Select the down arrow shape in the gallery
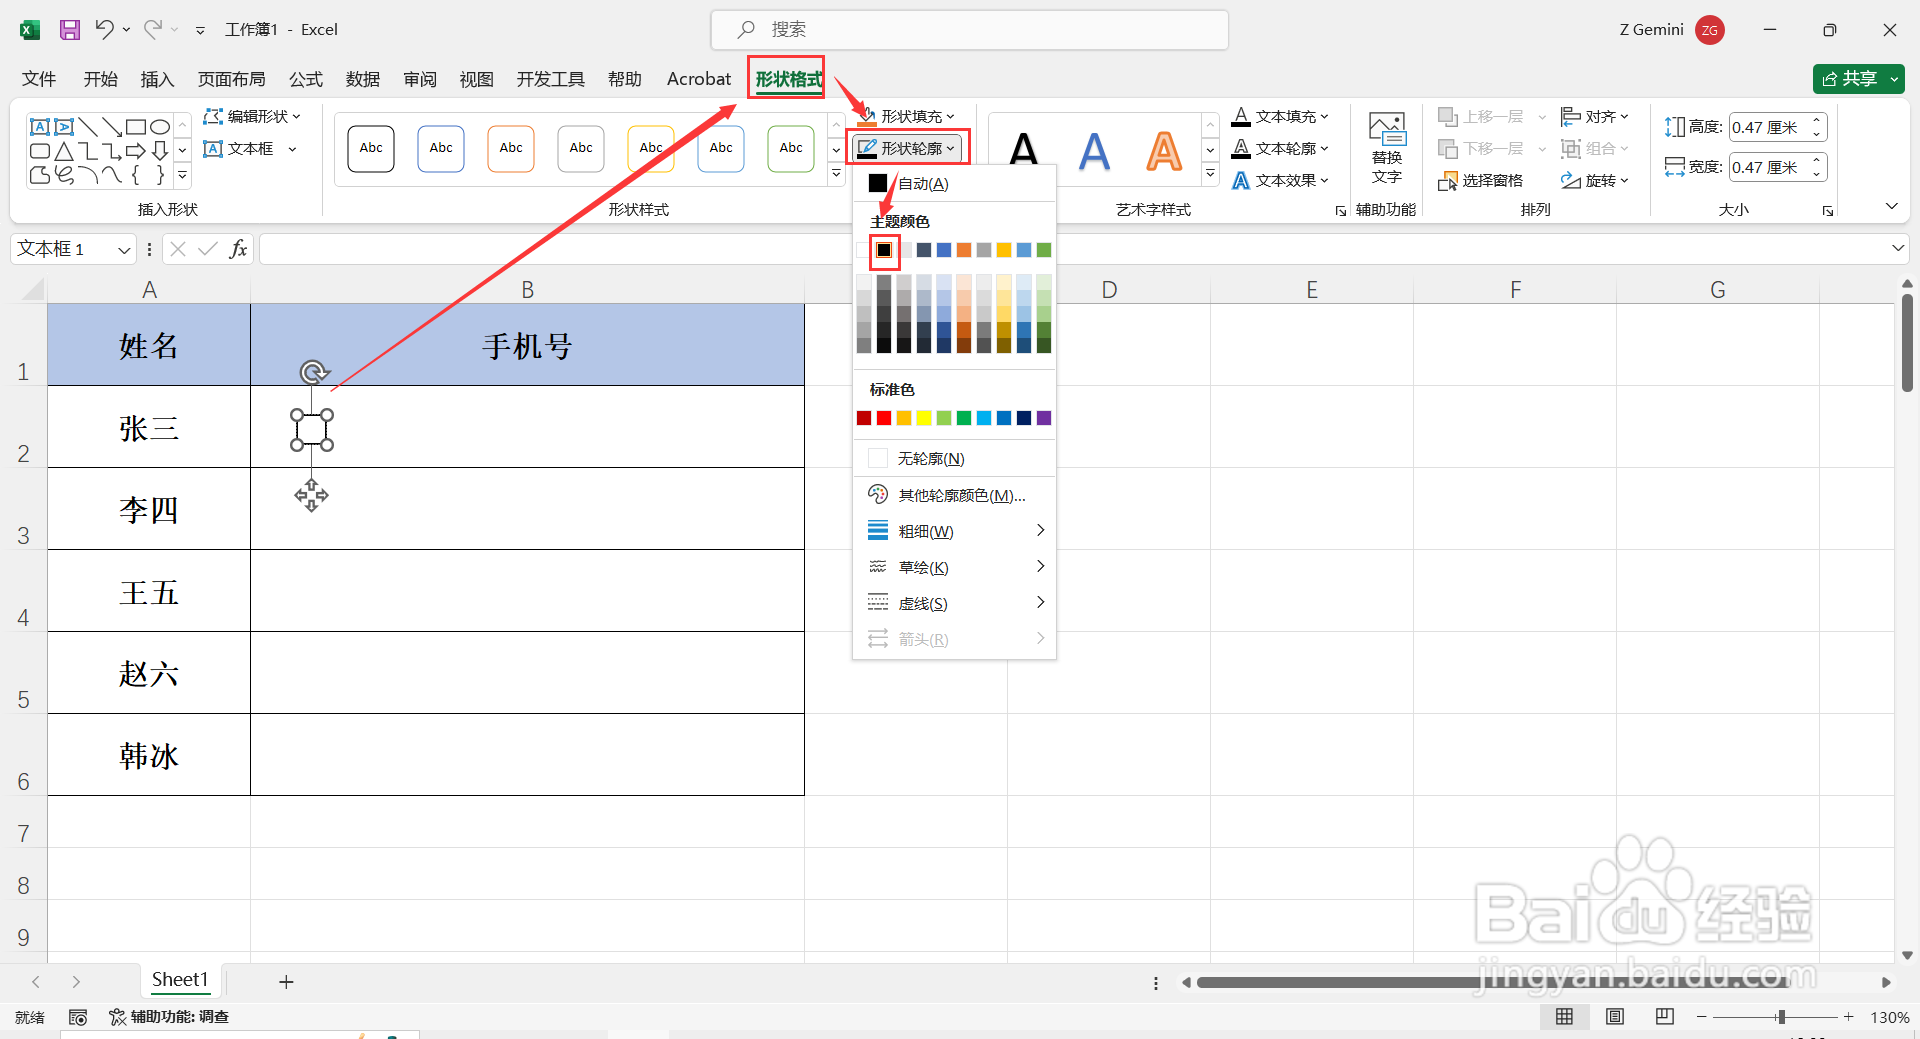 click(x=161, y=149)
